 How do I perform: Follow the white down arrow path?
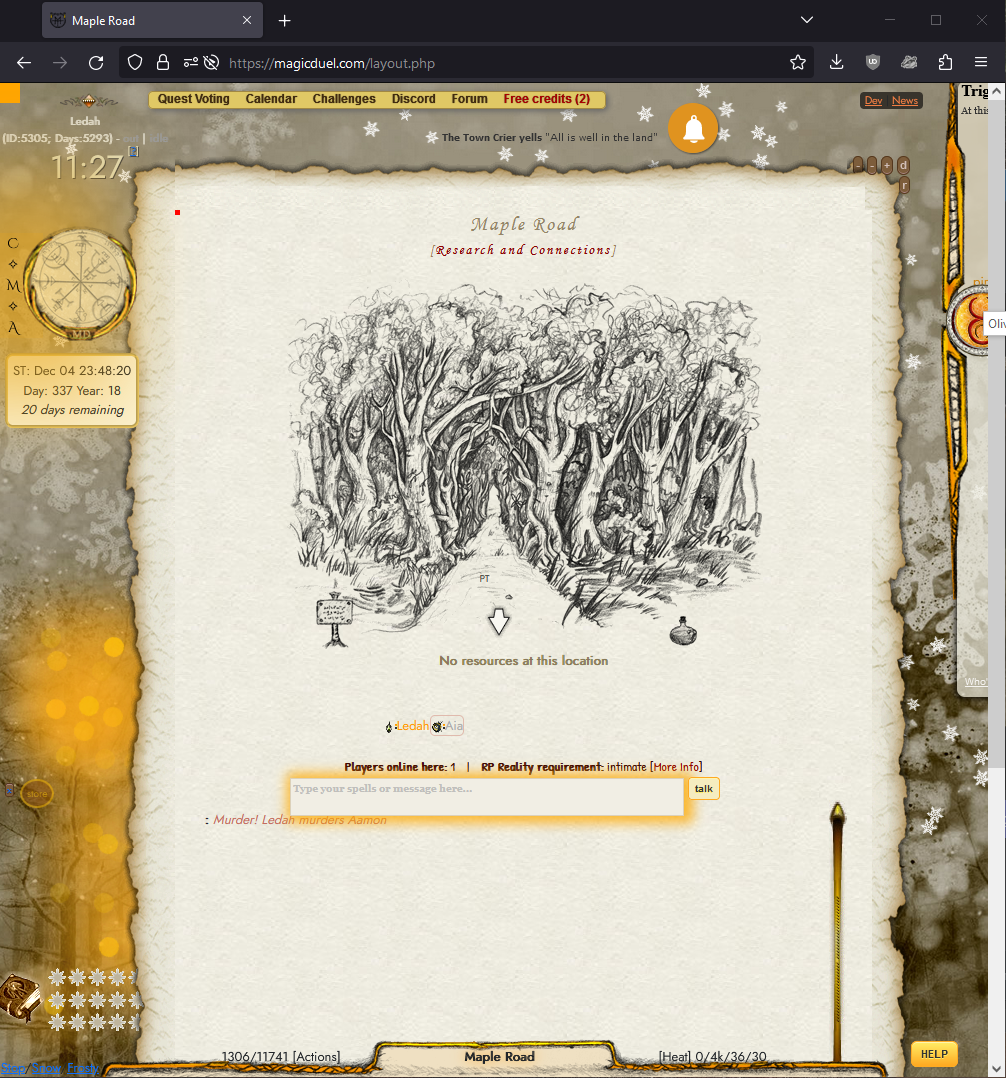tap(498, 622)
